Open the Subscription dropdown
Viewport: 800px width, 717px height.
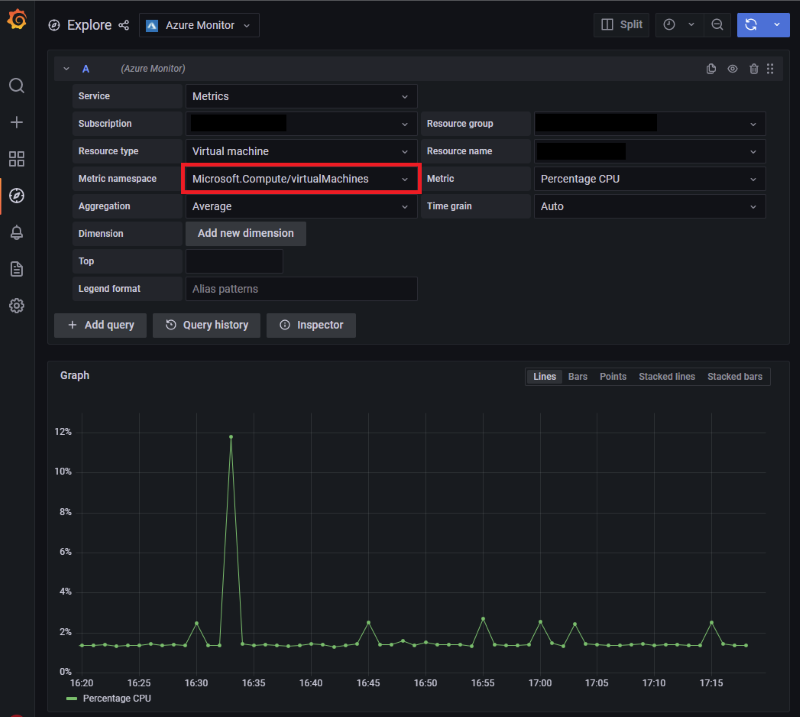(x=302, y=124)
